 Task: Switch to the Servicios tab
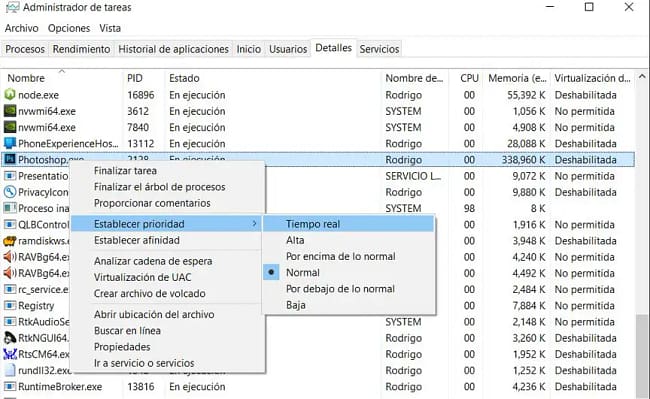point(379,49)
